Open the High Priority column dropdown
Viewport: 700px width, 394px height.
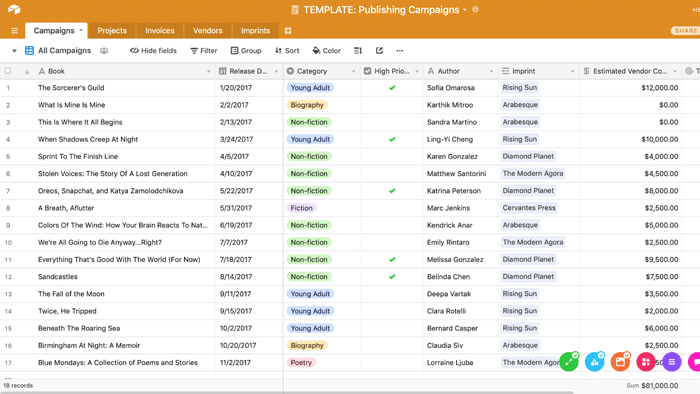pos(417,71)
